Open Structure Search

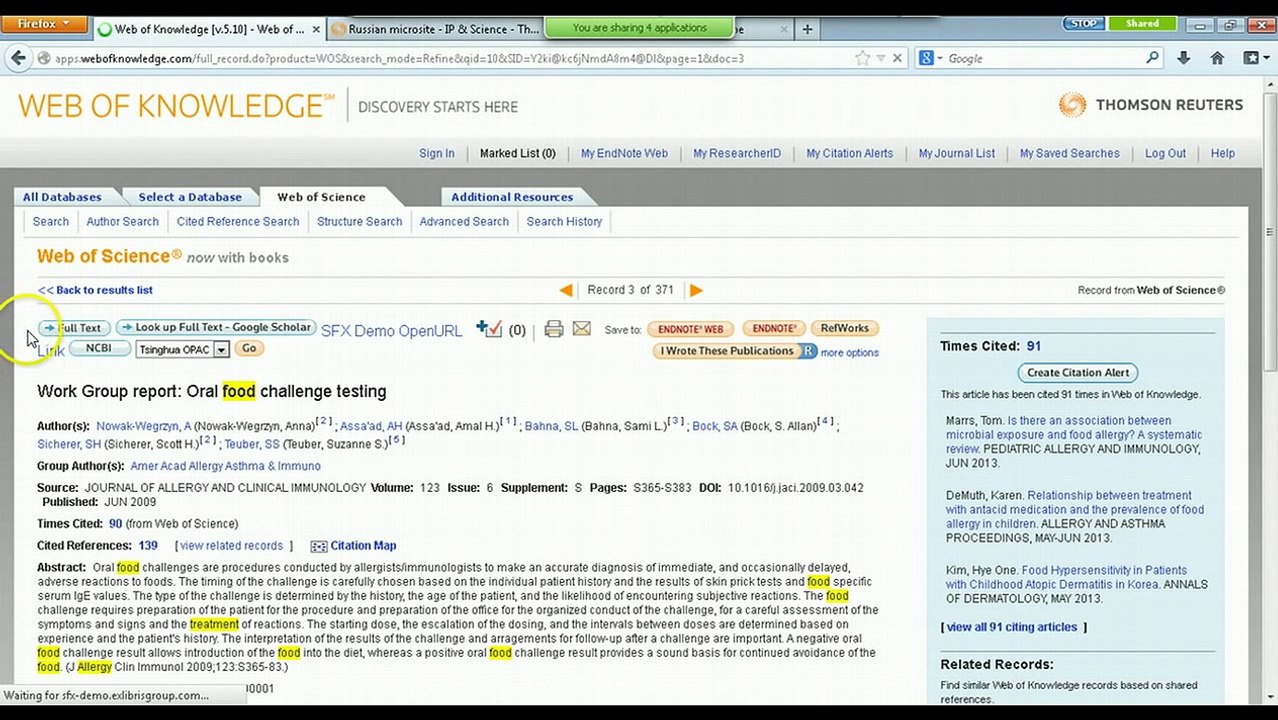tap(359, 221)
